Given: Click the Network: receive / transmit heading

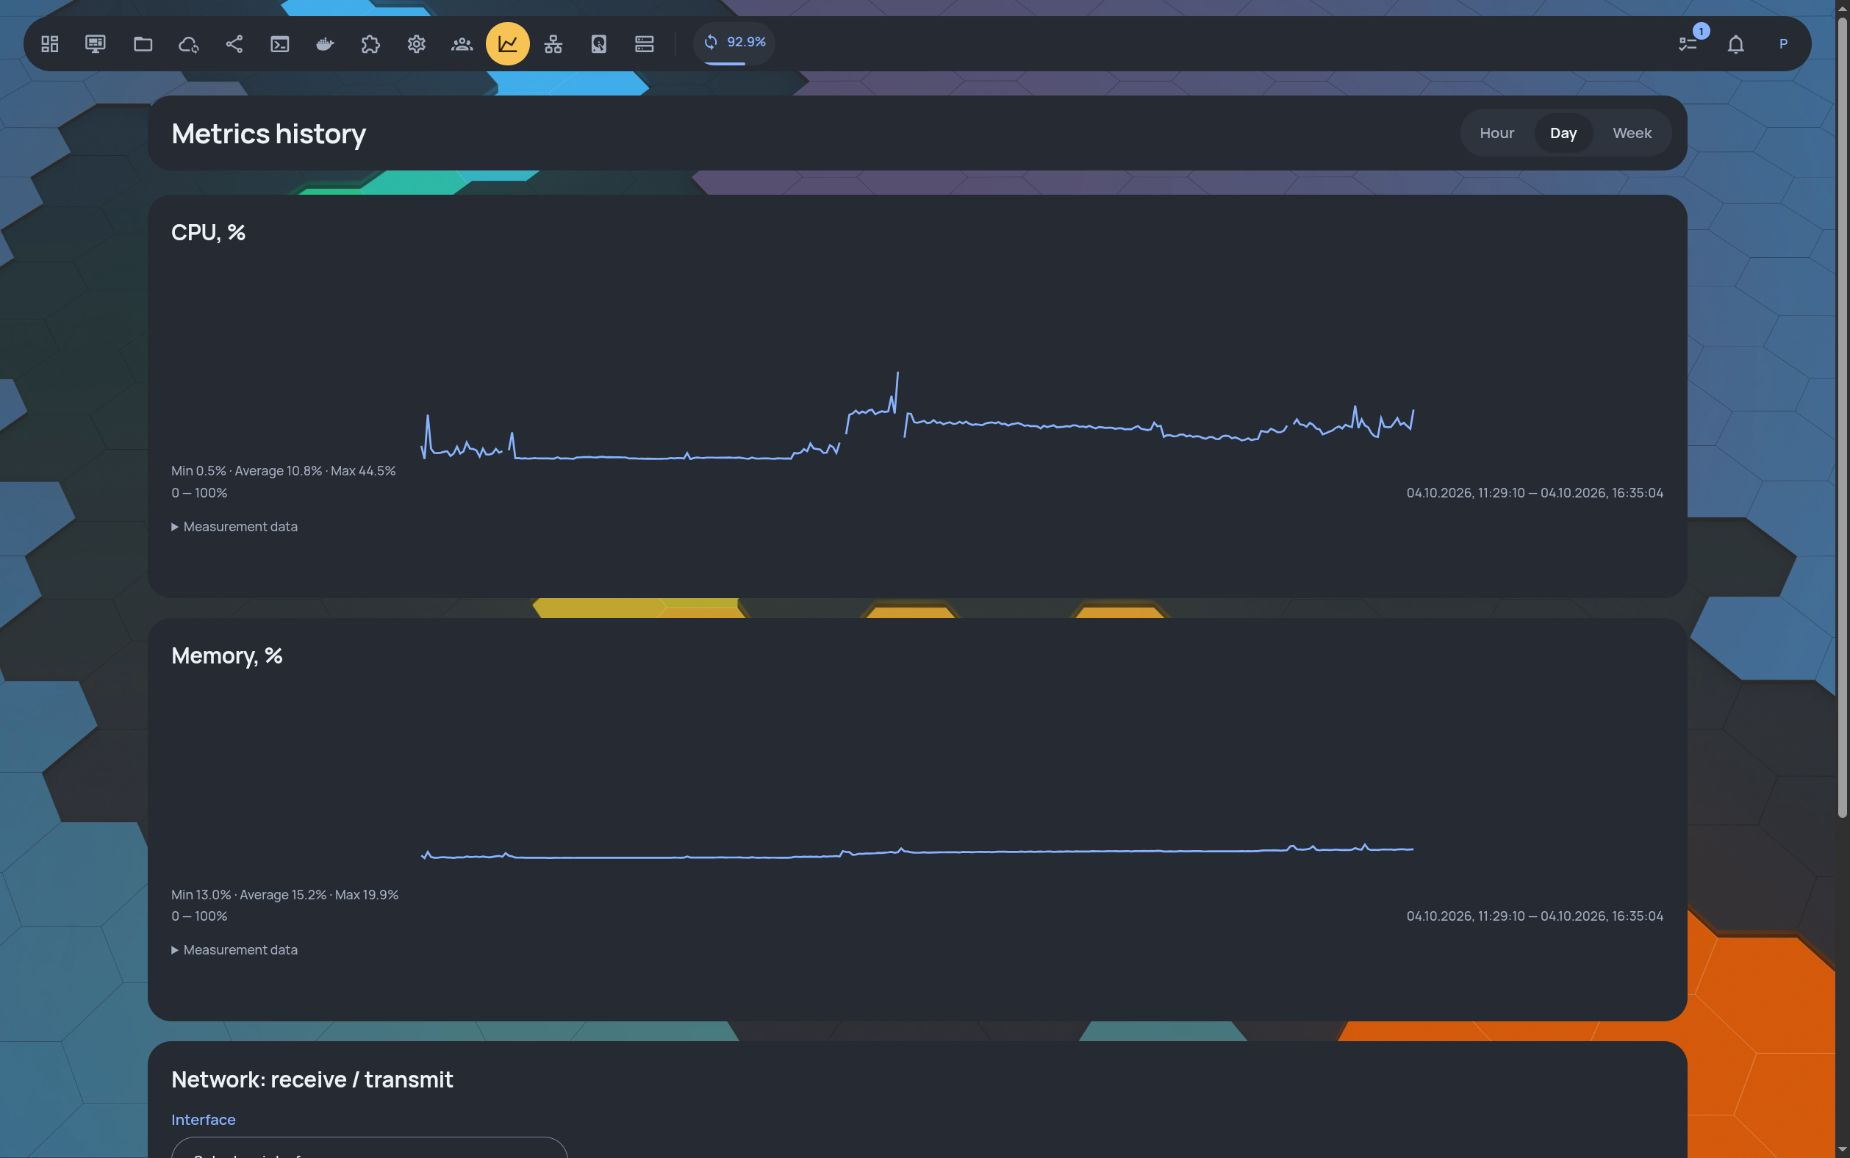Looking at the screenshot, I should [x=312, y=1080].
